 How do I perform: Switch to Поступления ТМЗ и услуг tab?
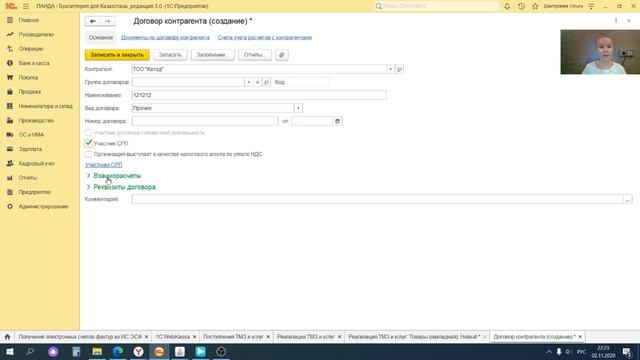(233, 337)
